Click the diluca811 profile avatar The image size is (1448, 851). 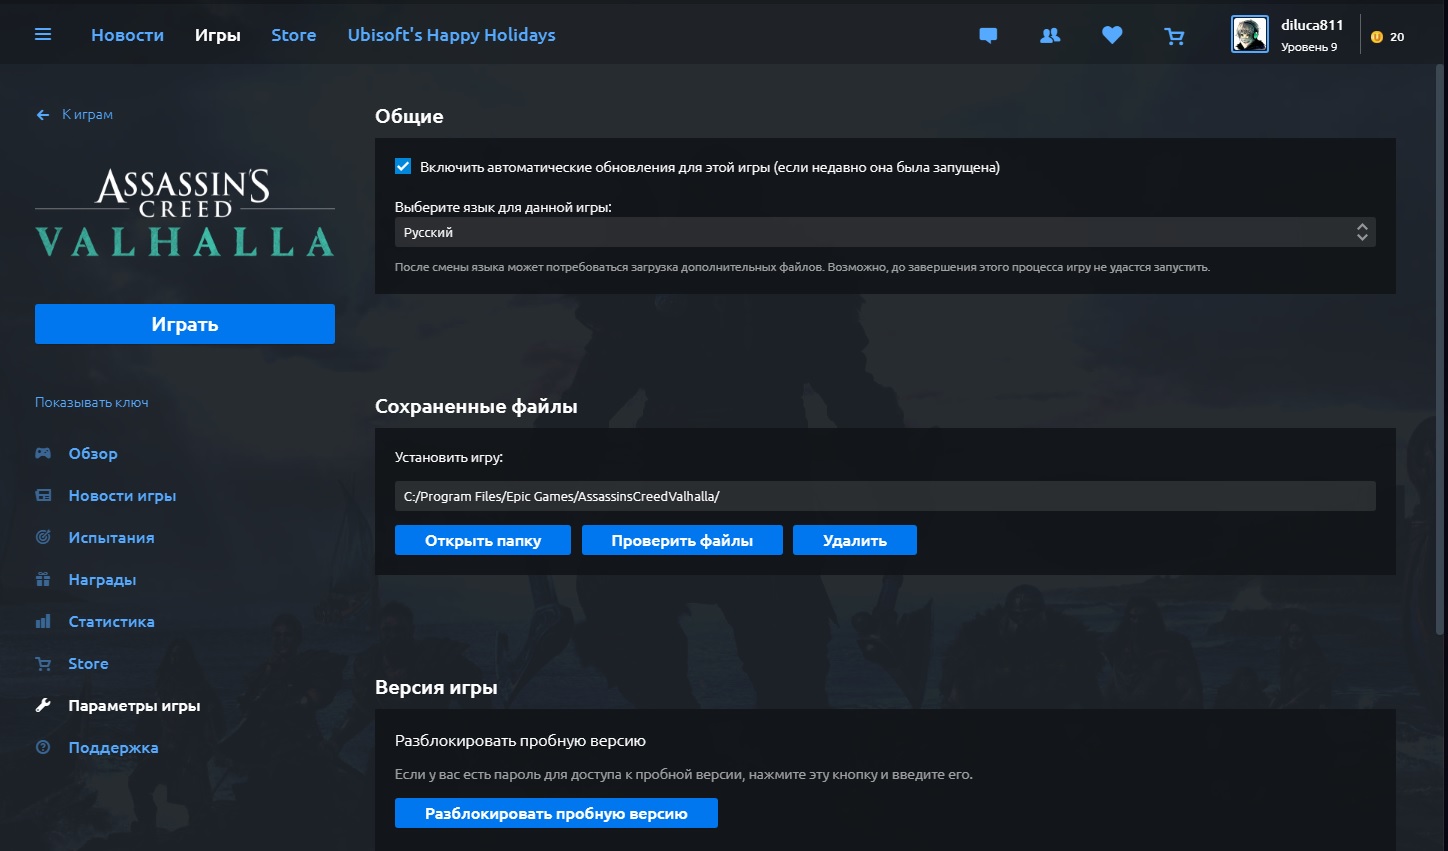pos(1249,34)
